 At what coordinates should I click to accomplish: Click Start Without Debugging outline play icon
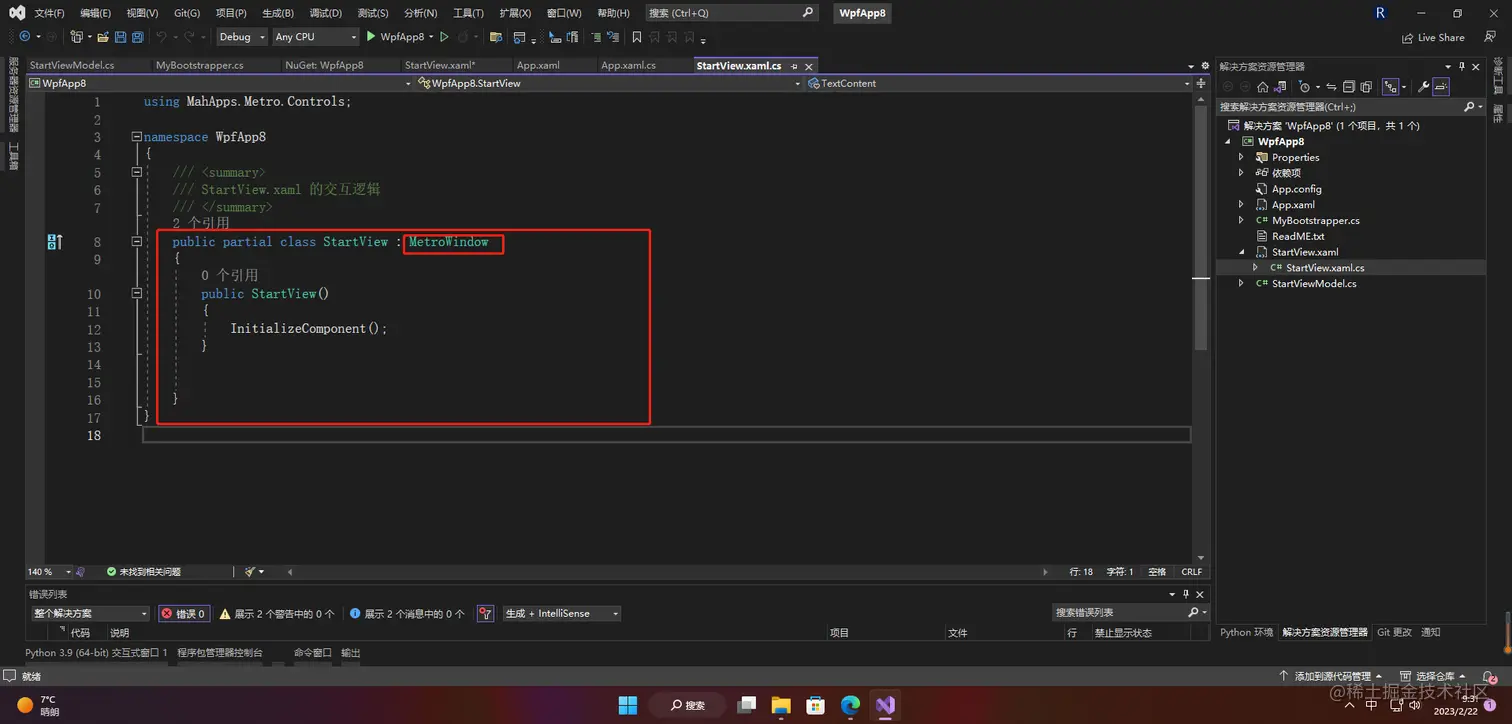[444, 37]
